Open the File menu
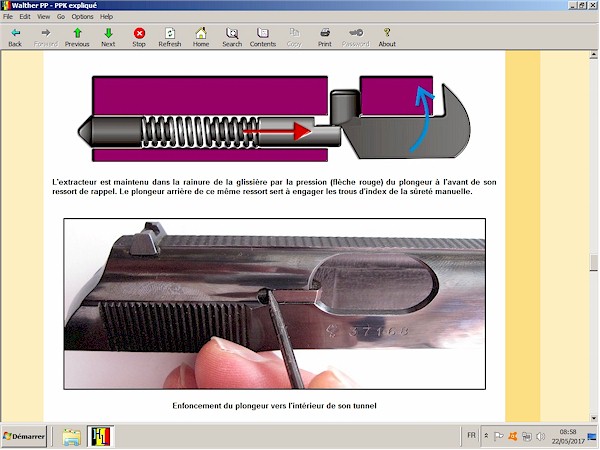Screen dimensions: 600x450 point(8,16)
